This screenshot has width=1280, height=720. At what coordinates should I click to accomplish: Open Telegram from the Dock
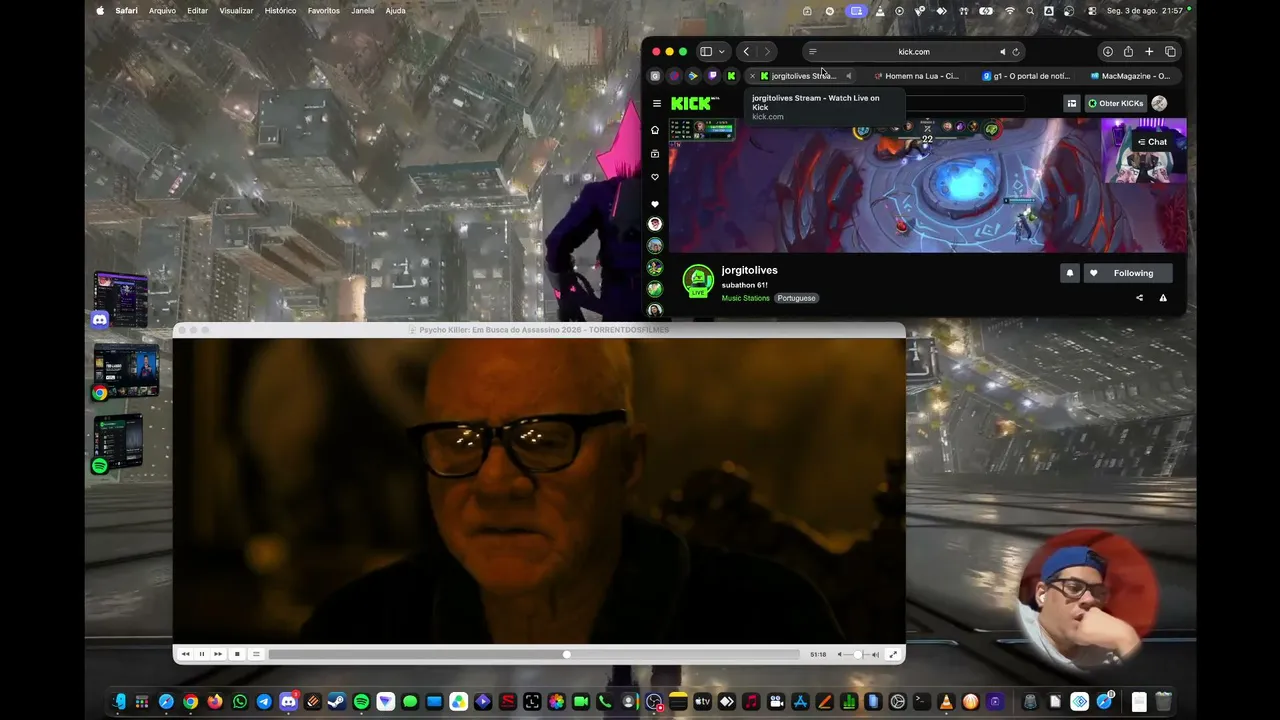pos(264,702)
